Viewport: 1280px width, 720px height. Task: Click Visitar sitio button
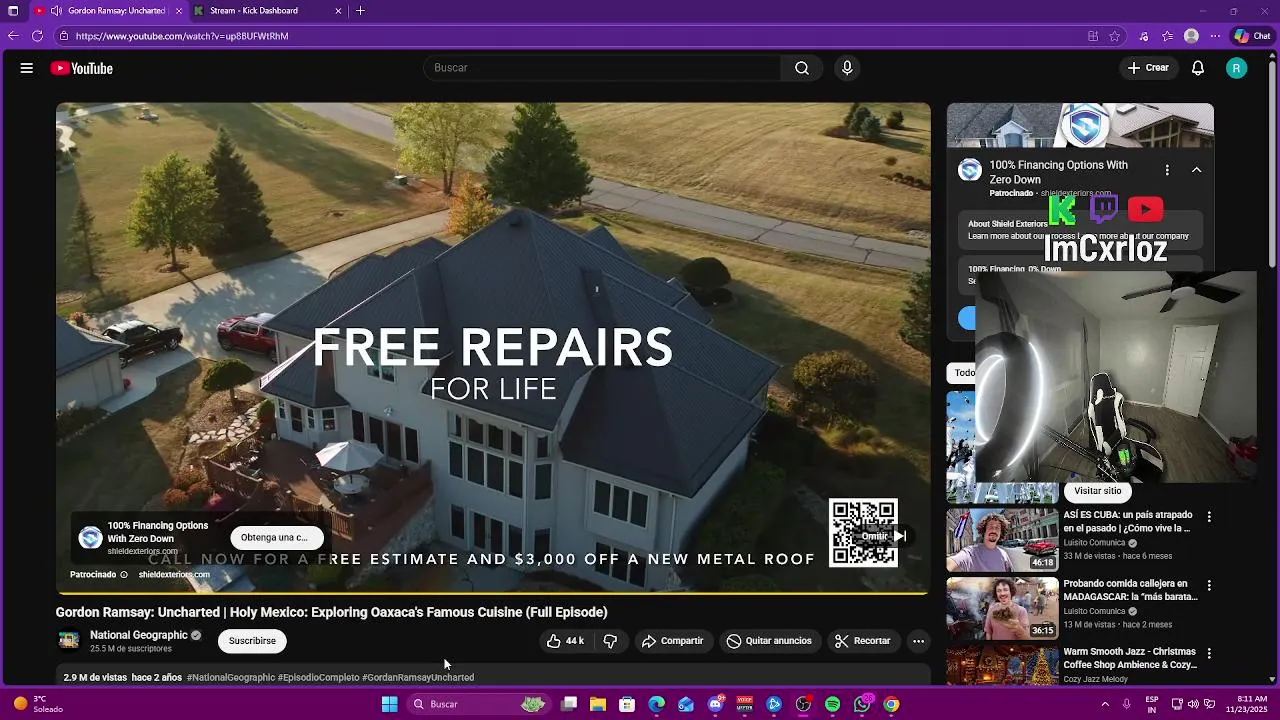1098,491
